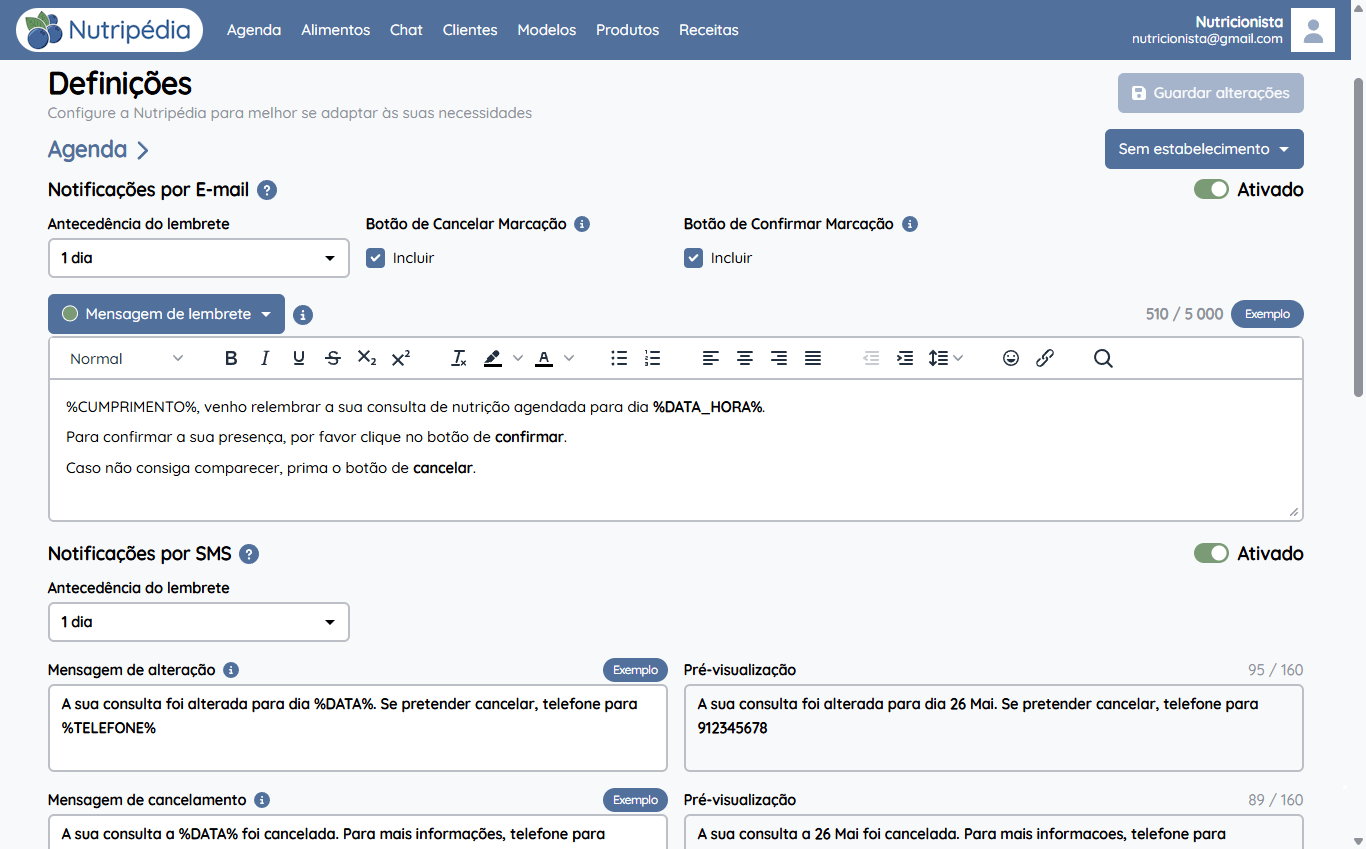
Task: Open Alimentos in top navigation
Action: coord(336,30)
